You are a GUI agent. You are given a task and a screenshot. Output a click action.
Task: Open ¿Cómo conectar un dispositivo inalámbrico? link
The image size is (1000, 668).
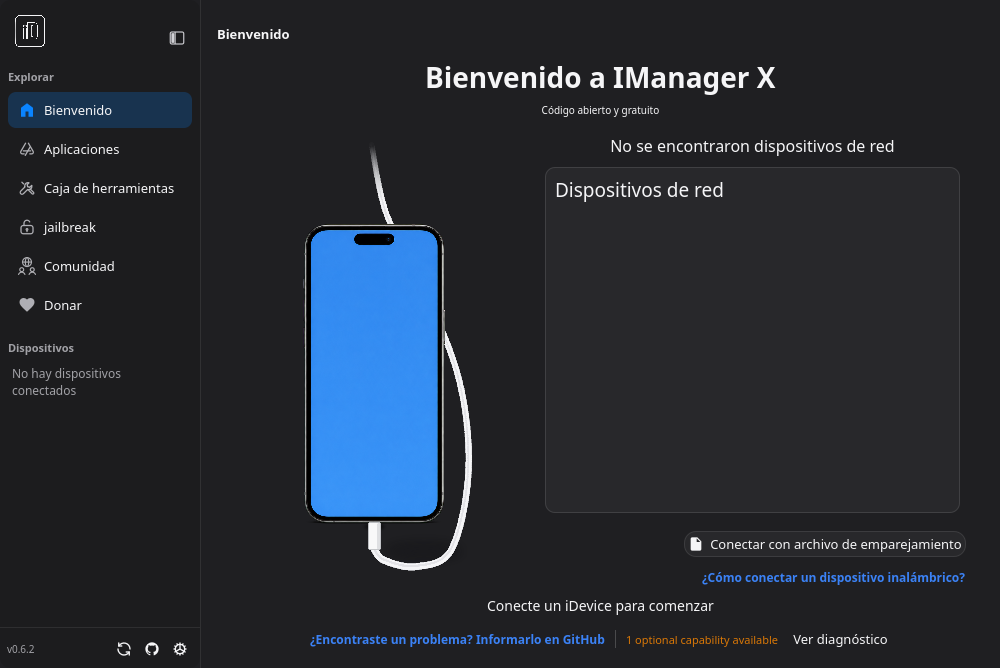[x=833, y=577]
